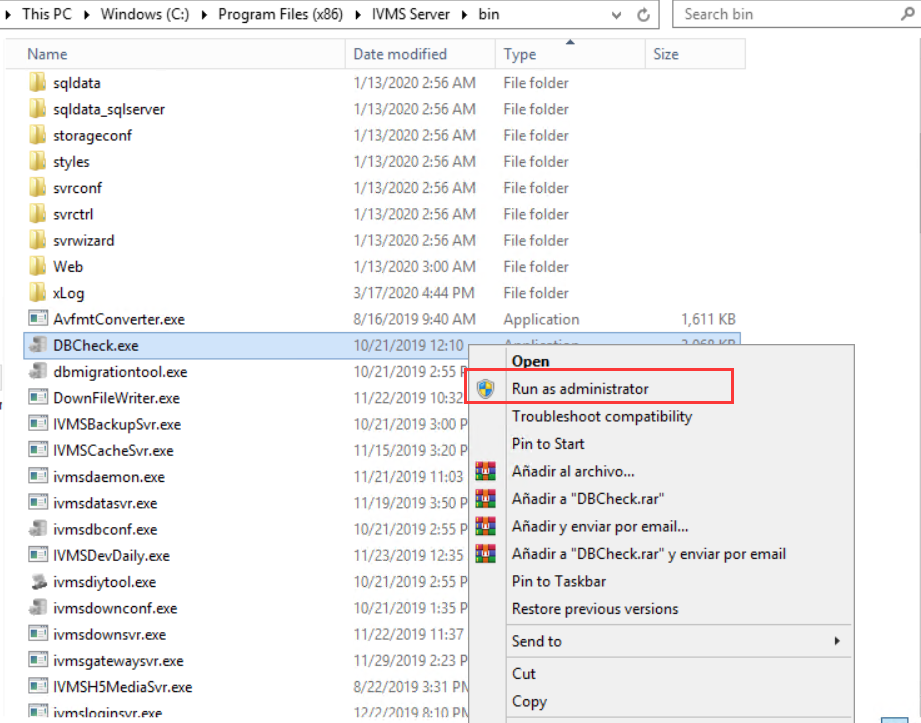Select the IVMSBackupSvr.exe icon

pyautogui.click(x=38, y=423)
